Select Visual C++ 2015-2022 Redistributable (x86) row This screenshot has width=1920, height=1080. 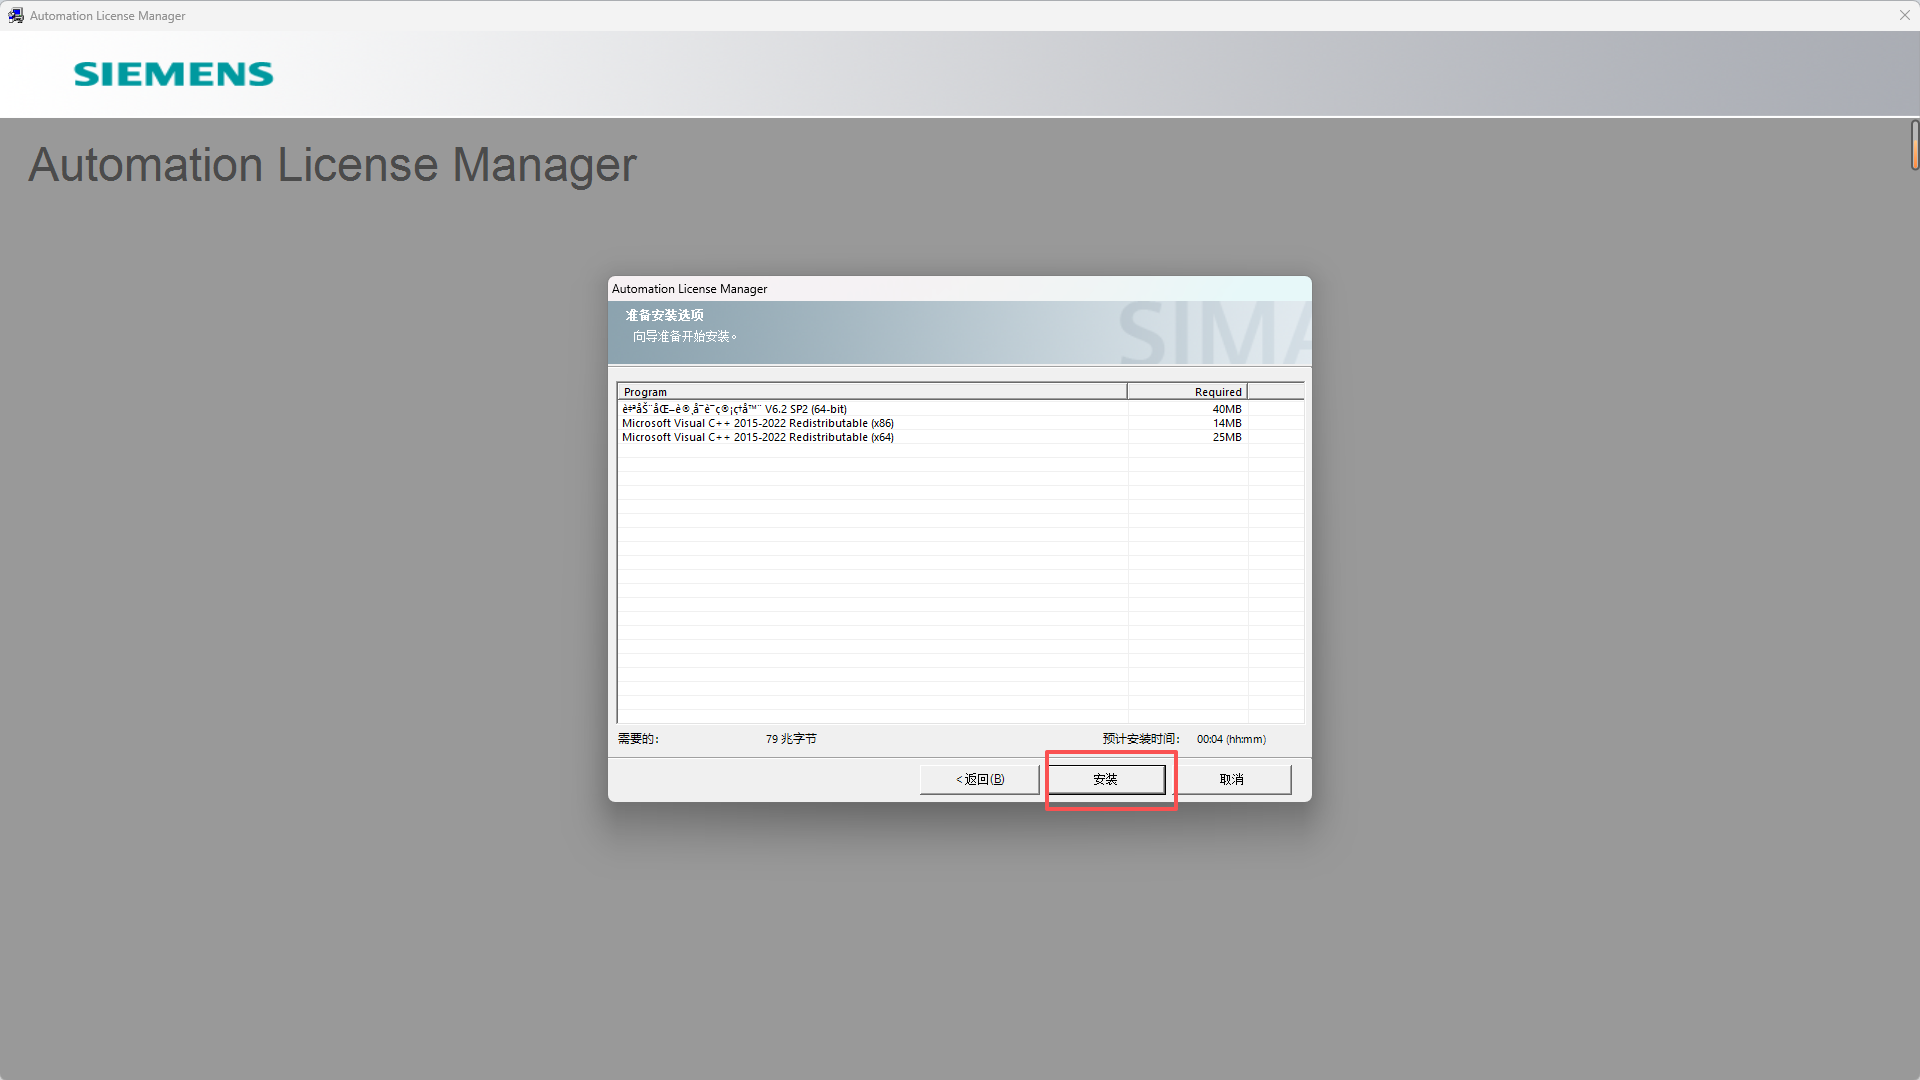[757, 423]
